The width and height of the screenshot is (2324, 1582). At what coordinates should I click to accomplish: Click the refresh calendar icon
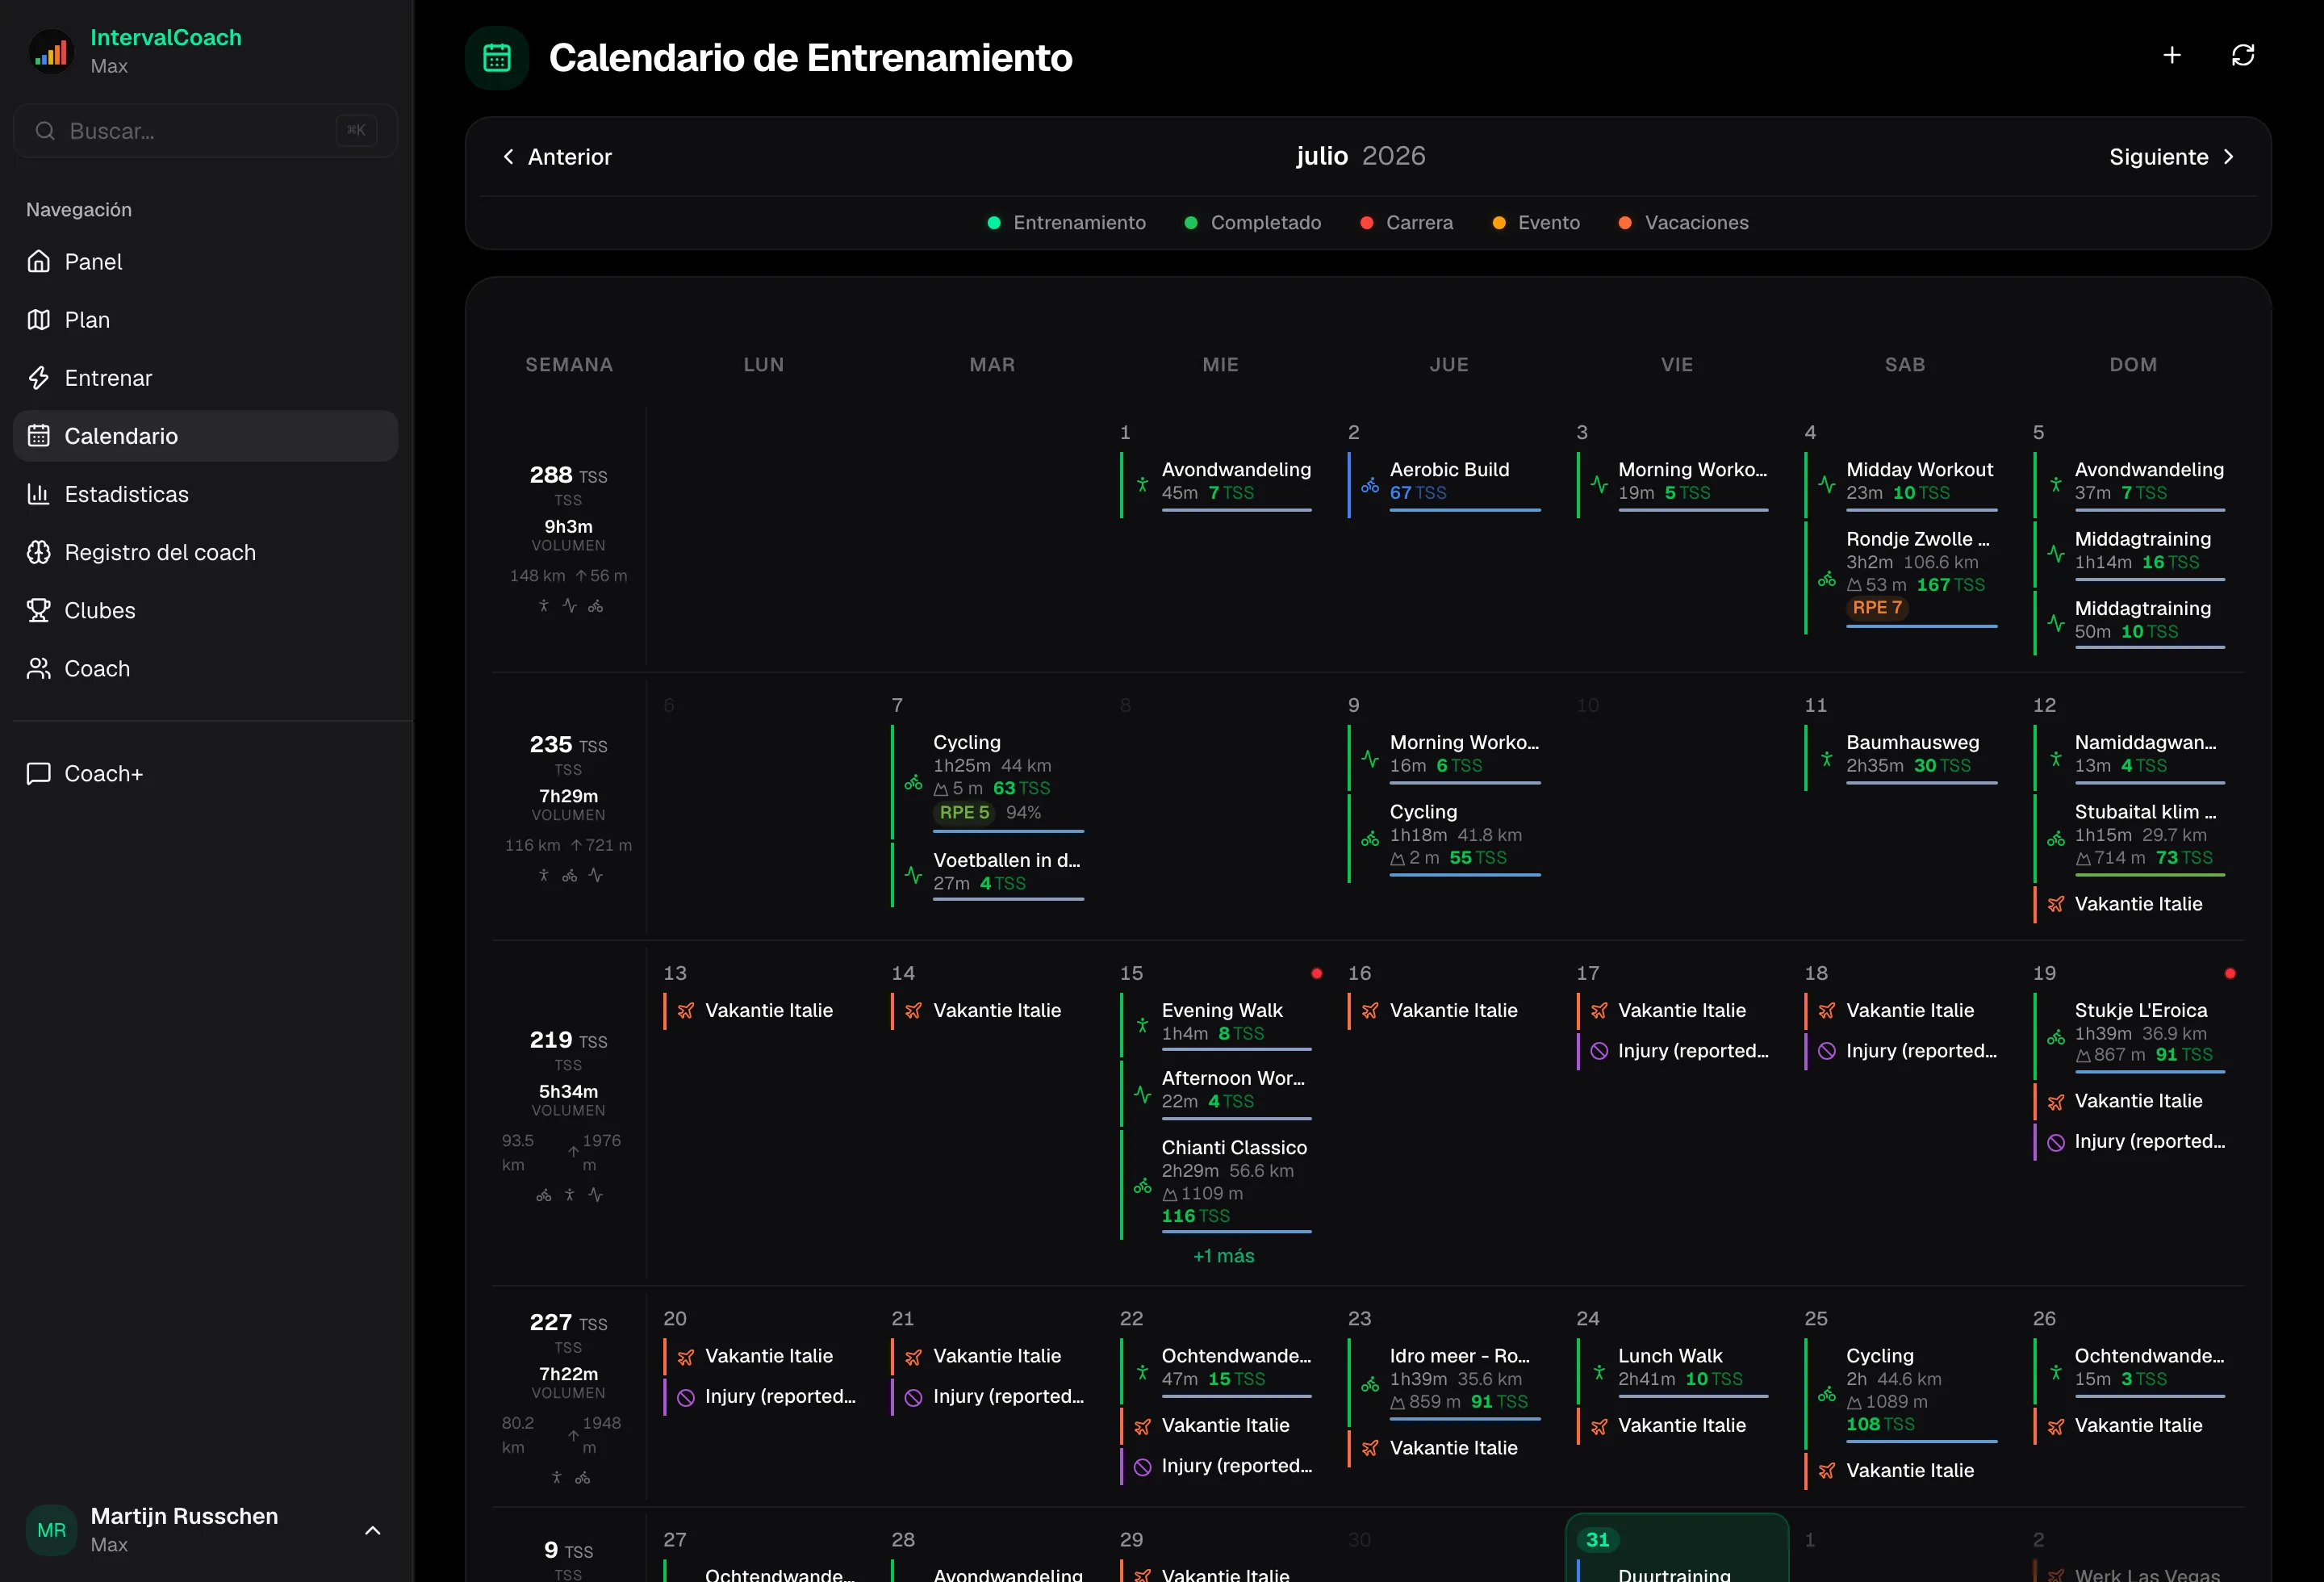[x=2242, y=55]
